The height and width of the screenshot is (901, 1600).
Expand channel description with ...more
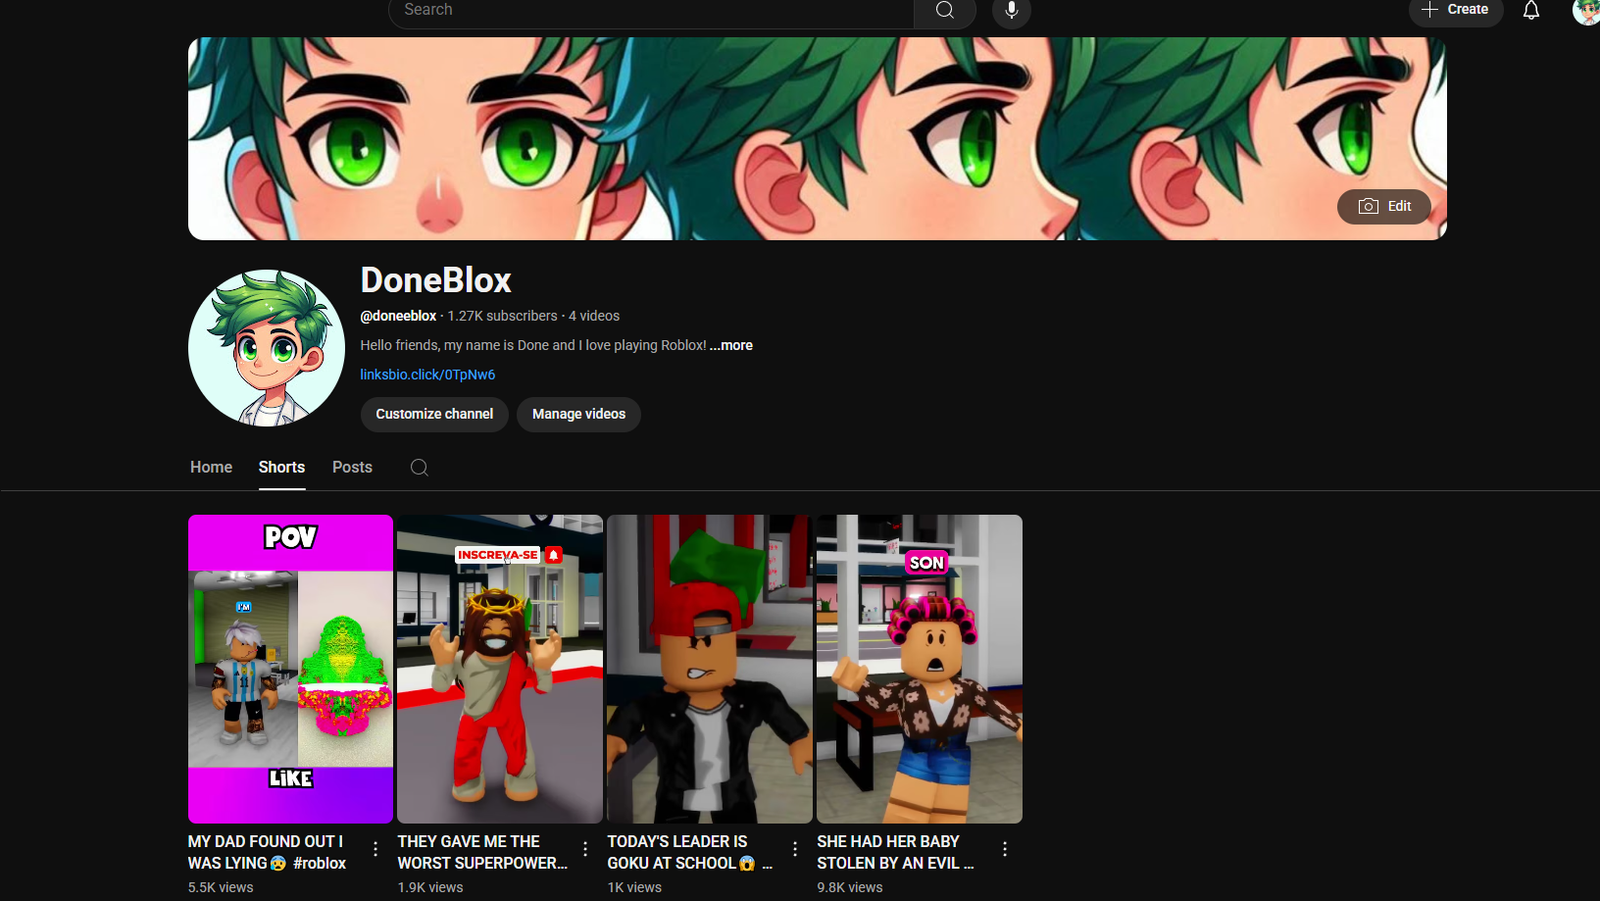[x=731, y=345]
